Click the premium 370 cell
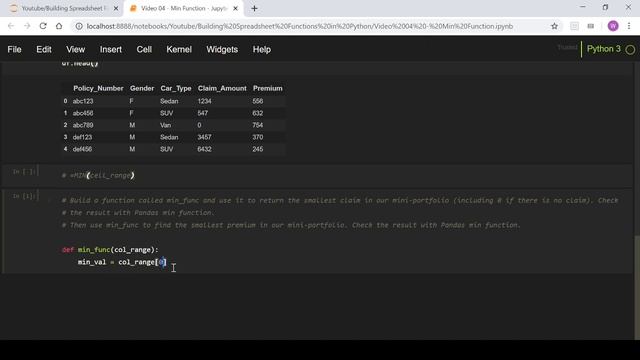The image size is (640, 360). pyautogui.click(x=258, y=137)
